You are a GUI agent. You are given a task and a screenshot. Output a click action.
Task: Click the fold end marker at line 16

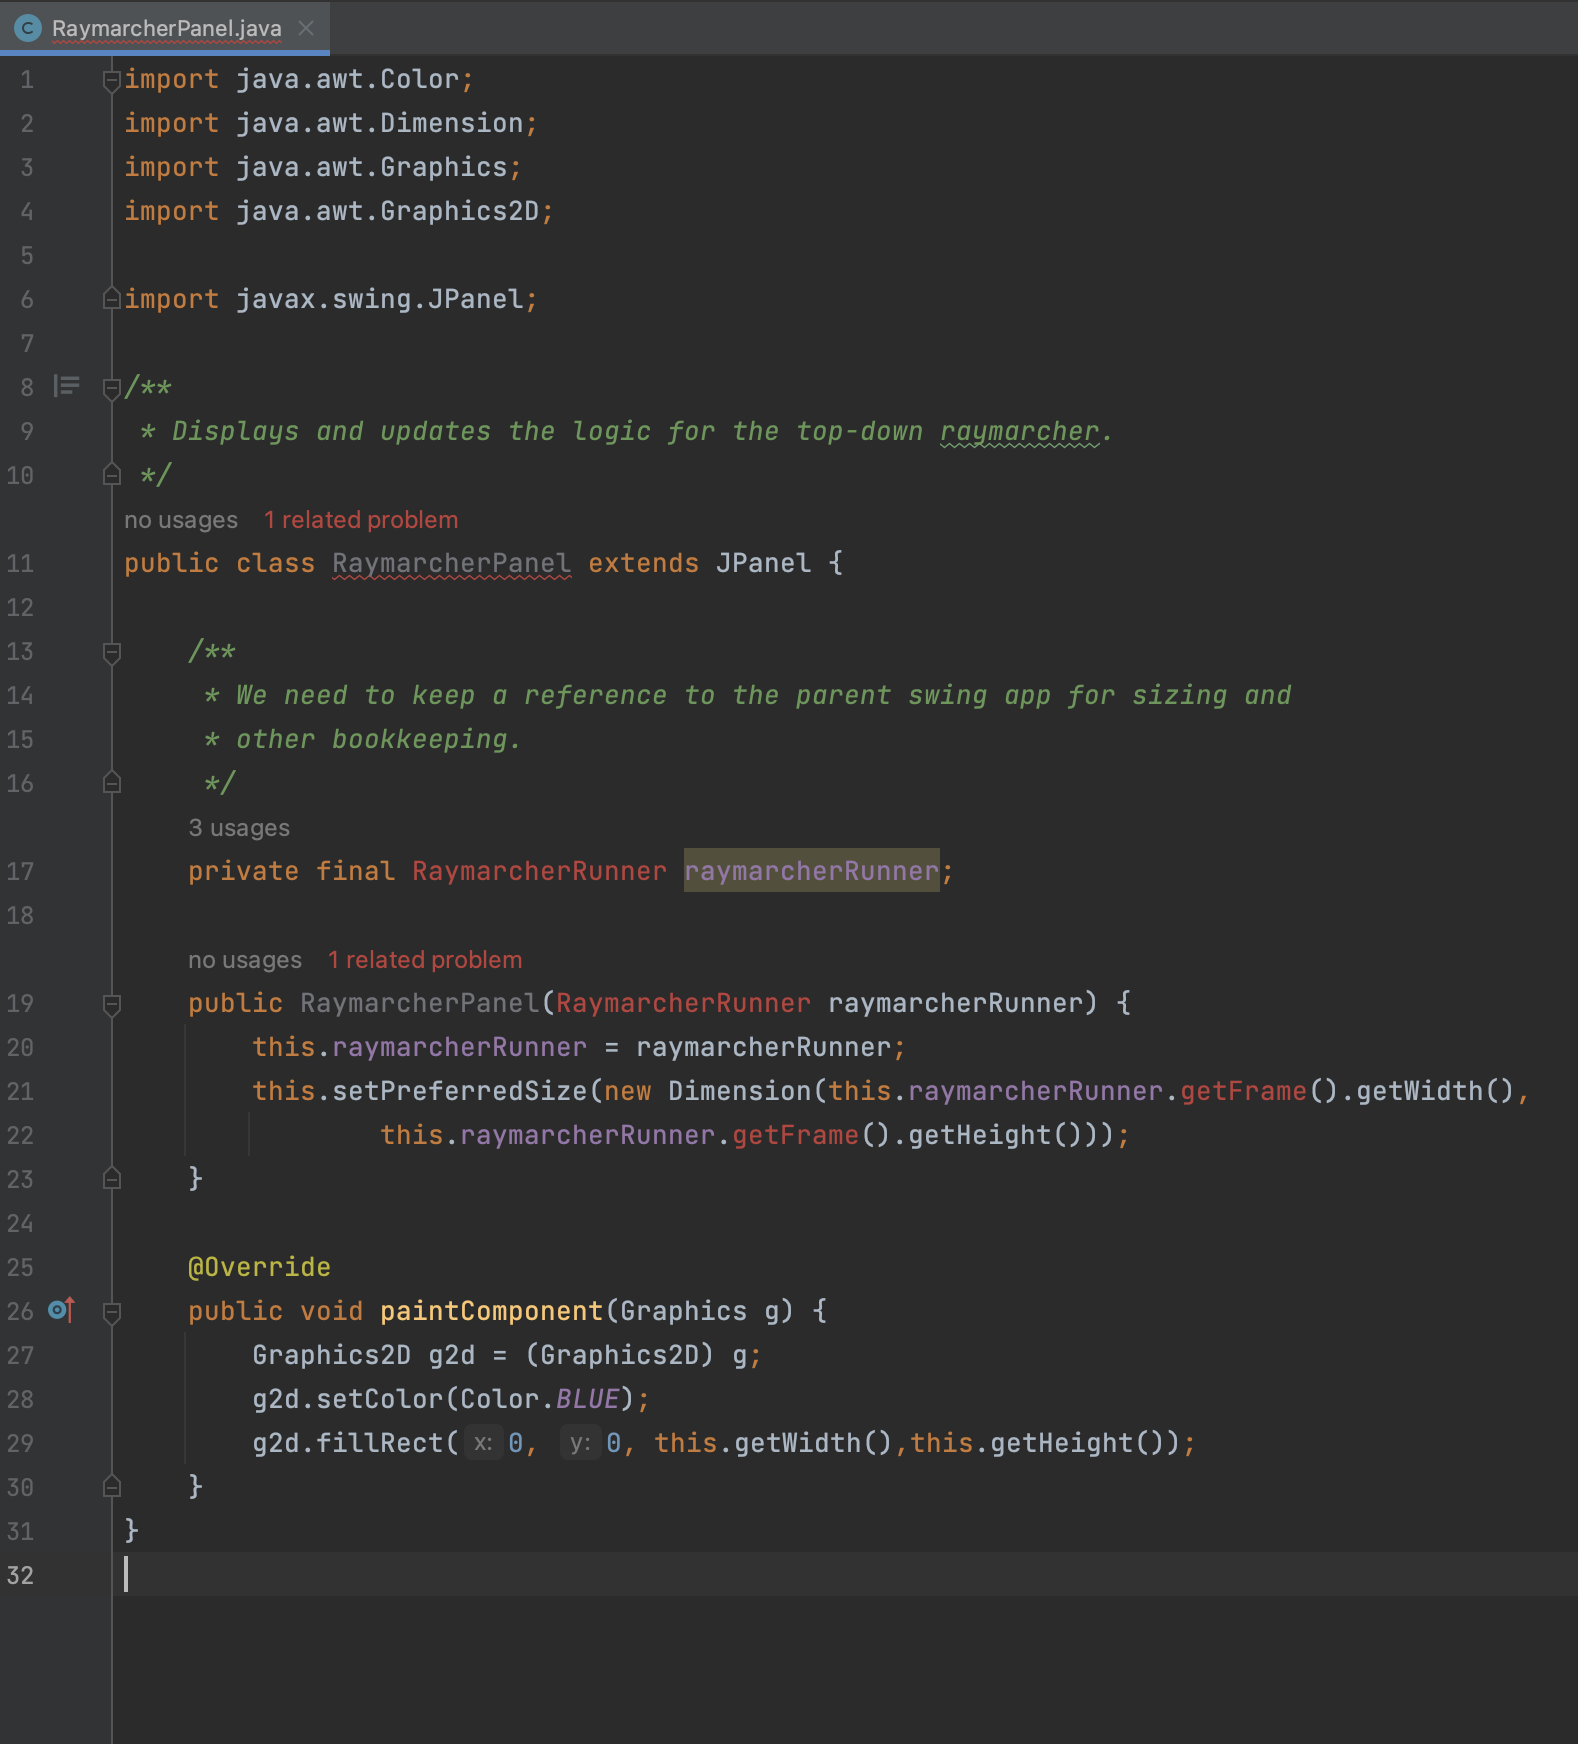click(112, 783)
